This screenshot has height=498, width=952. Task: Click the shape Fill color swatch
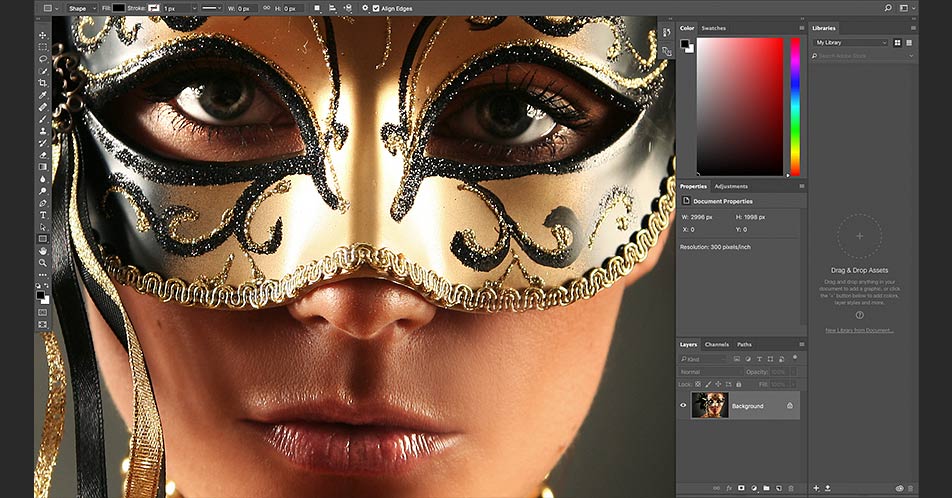point(119,9)
